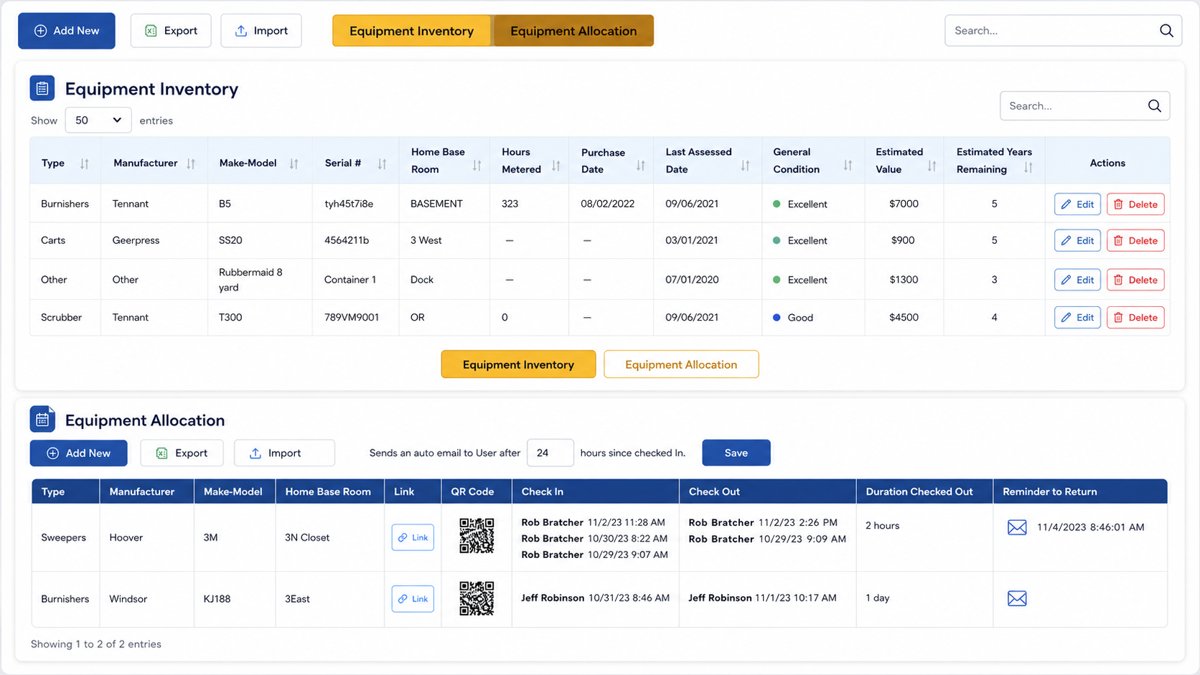The image size is (1200, 675).
Task: Click serial number tyh45t7i8e
Action: click(349, 204)
